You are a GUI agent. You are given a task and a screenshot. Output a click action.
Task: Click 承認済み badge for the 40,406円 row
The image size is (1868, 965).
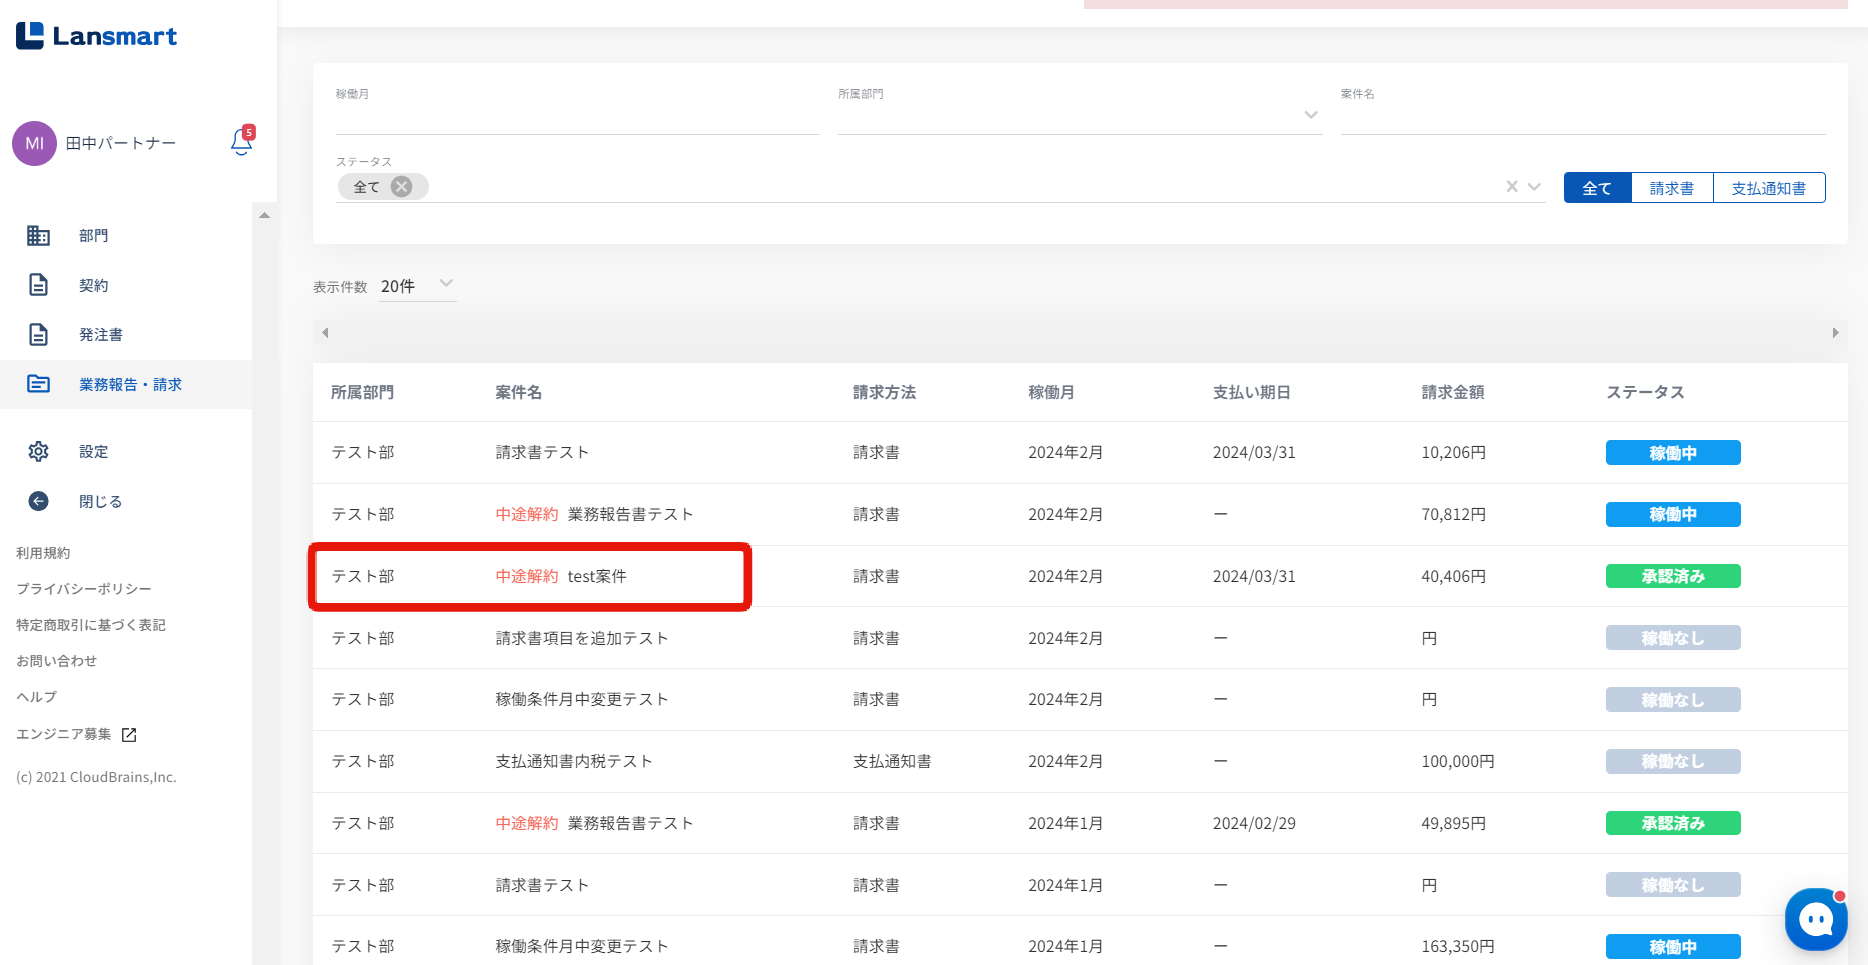click(x=1673, y=576)
